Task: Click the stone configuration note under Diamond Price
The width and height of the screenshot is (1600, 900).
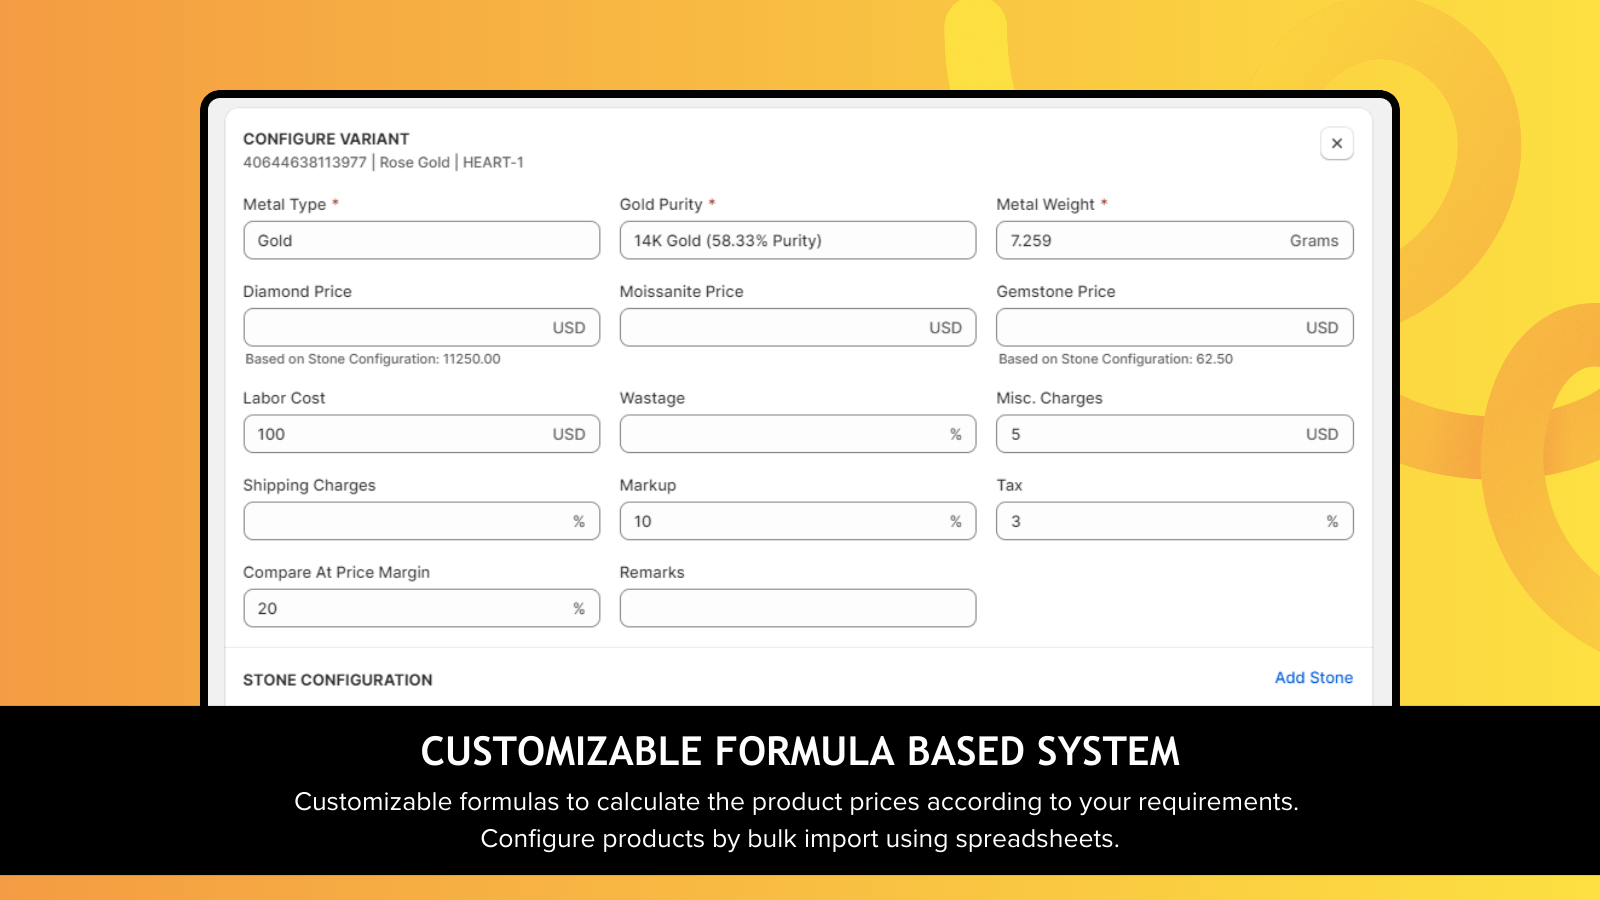Action: click(x=372, y=359)
